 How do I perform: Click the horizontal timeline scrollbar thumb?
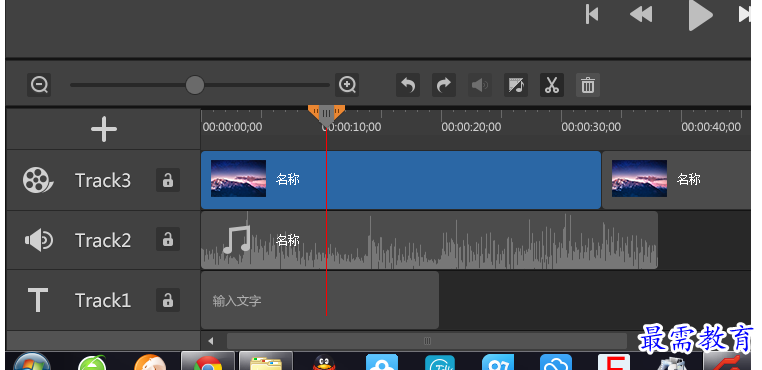(x=427, y=341)
